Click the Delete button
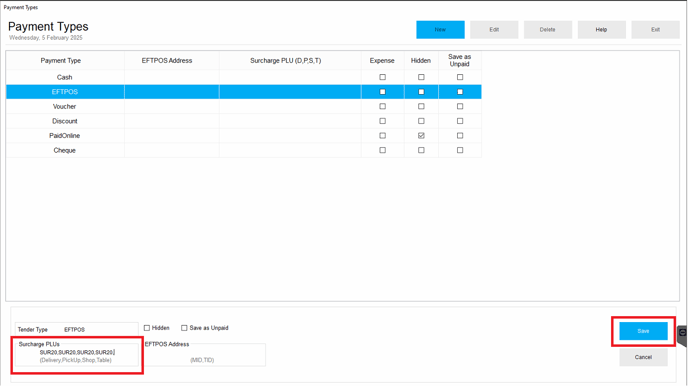The image size is (688, 386). [x=548, y=30]
